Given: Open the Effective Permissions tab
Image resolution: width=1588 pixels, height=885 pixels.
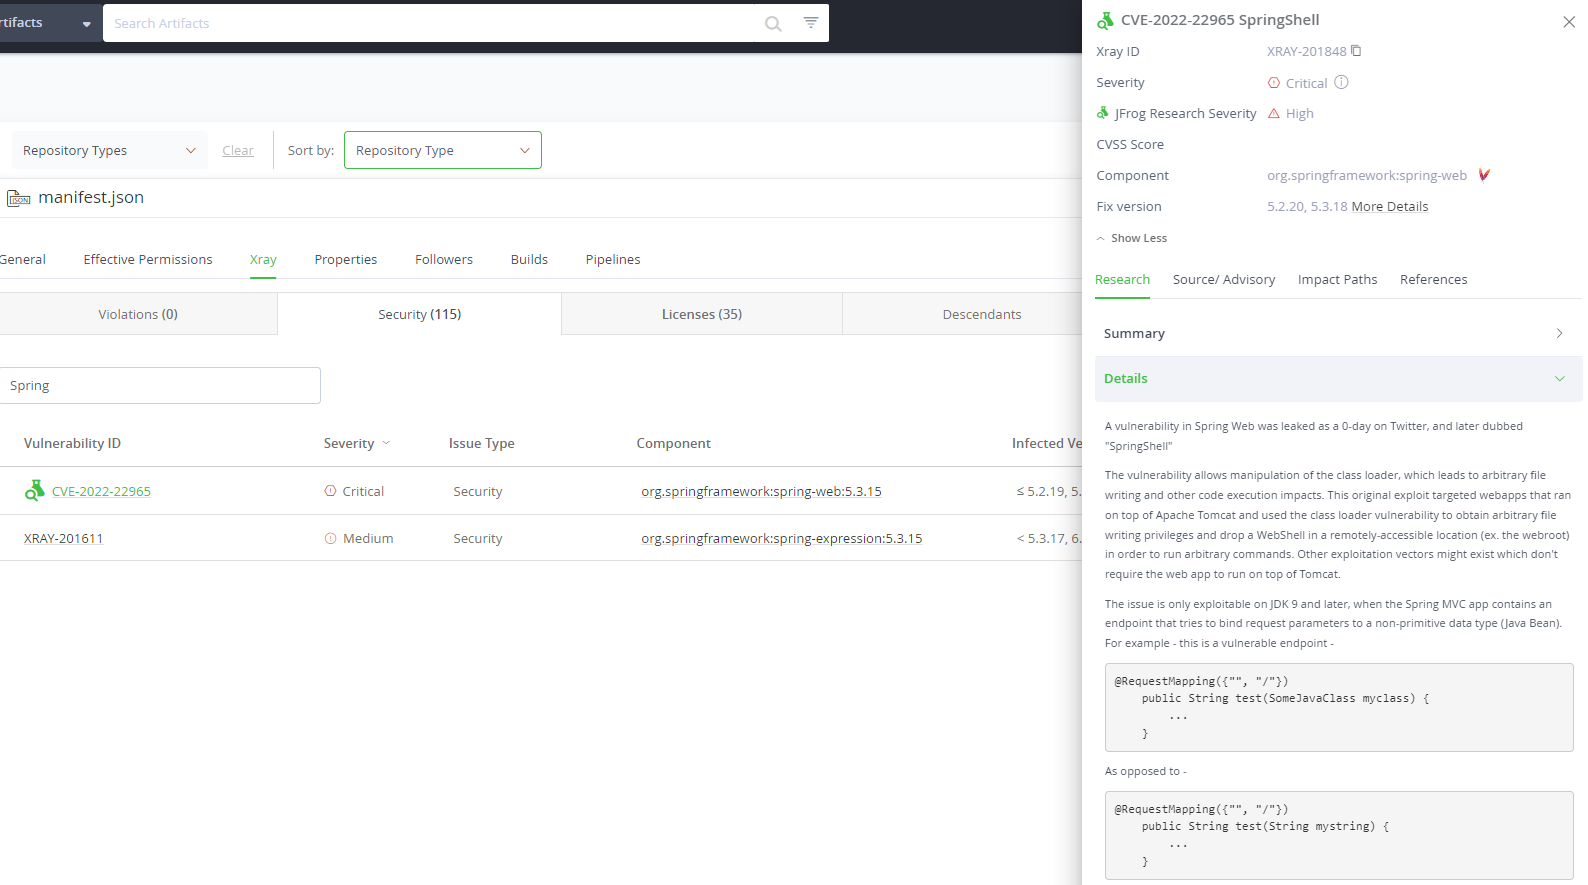Looking at the screenshot, I should click(148, 259).
